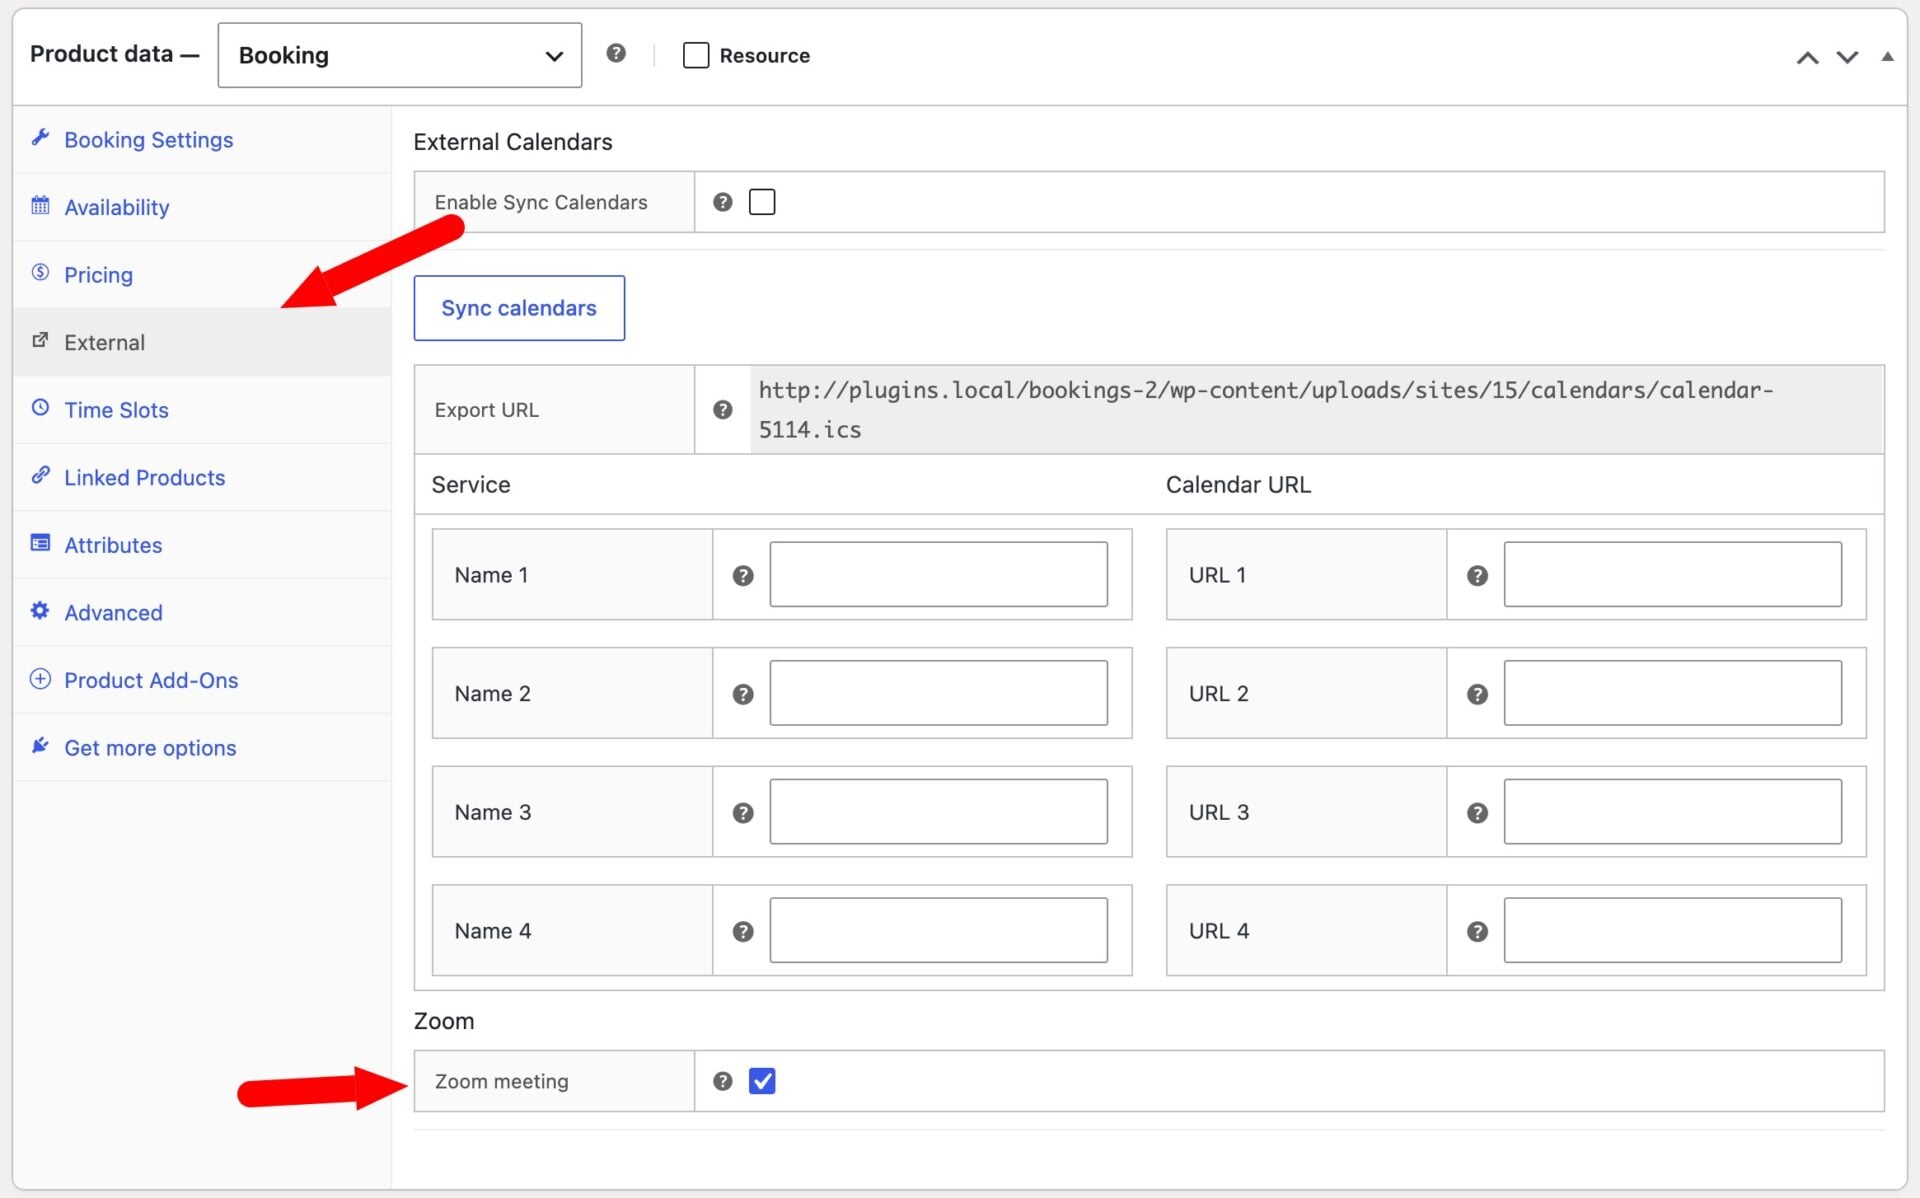
Task: Open the Product Add-Ons tab
Action: (x=202, y=680)
